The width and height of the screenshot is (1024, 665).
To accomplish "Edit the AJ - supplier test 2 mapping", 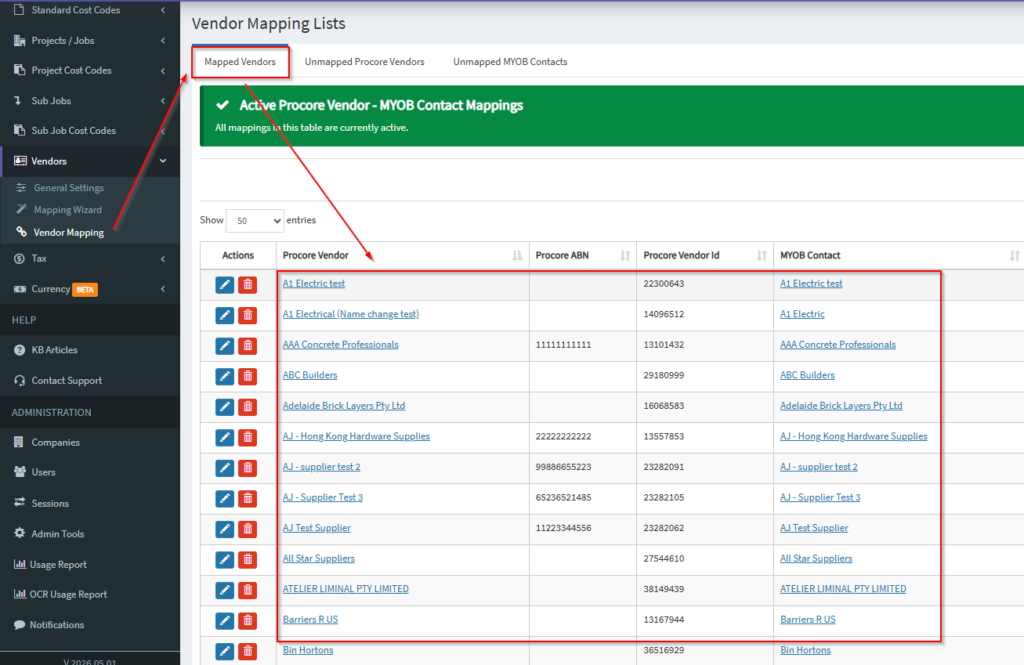I will [x=225, y=468].
